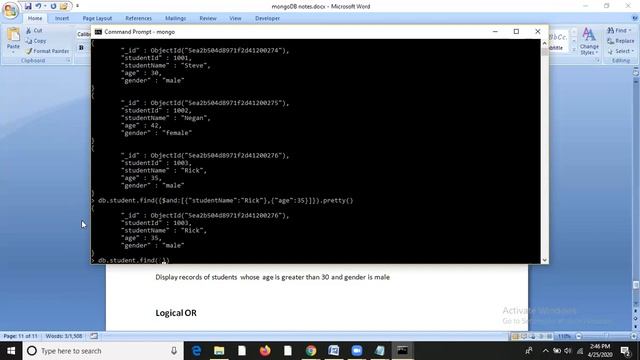This screenshot has height=360, width=640.
Task: Select Print Layout view in status bar
Action: click(516, 336)
